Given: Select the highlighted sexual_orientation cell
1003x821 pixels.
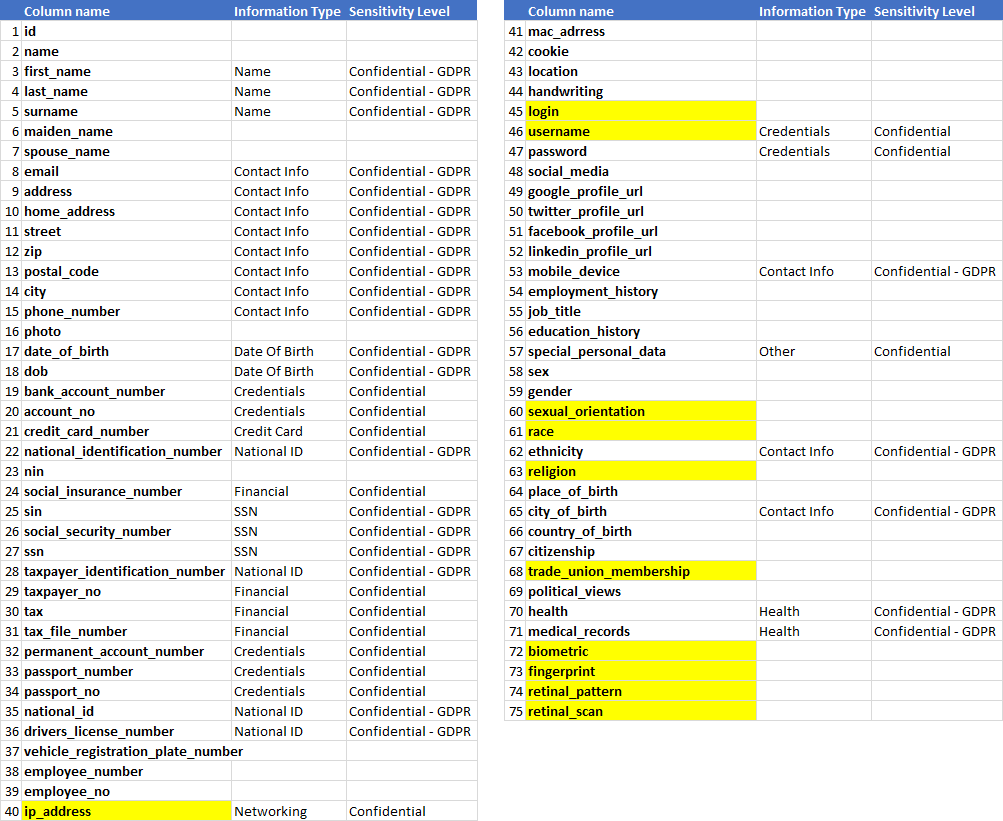Looking at the screenshot, I should (640, 411).
